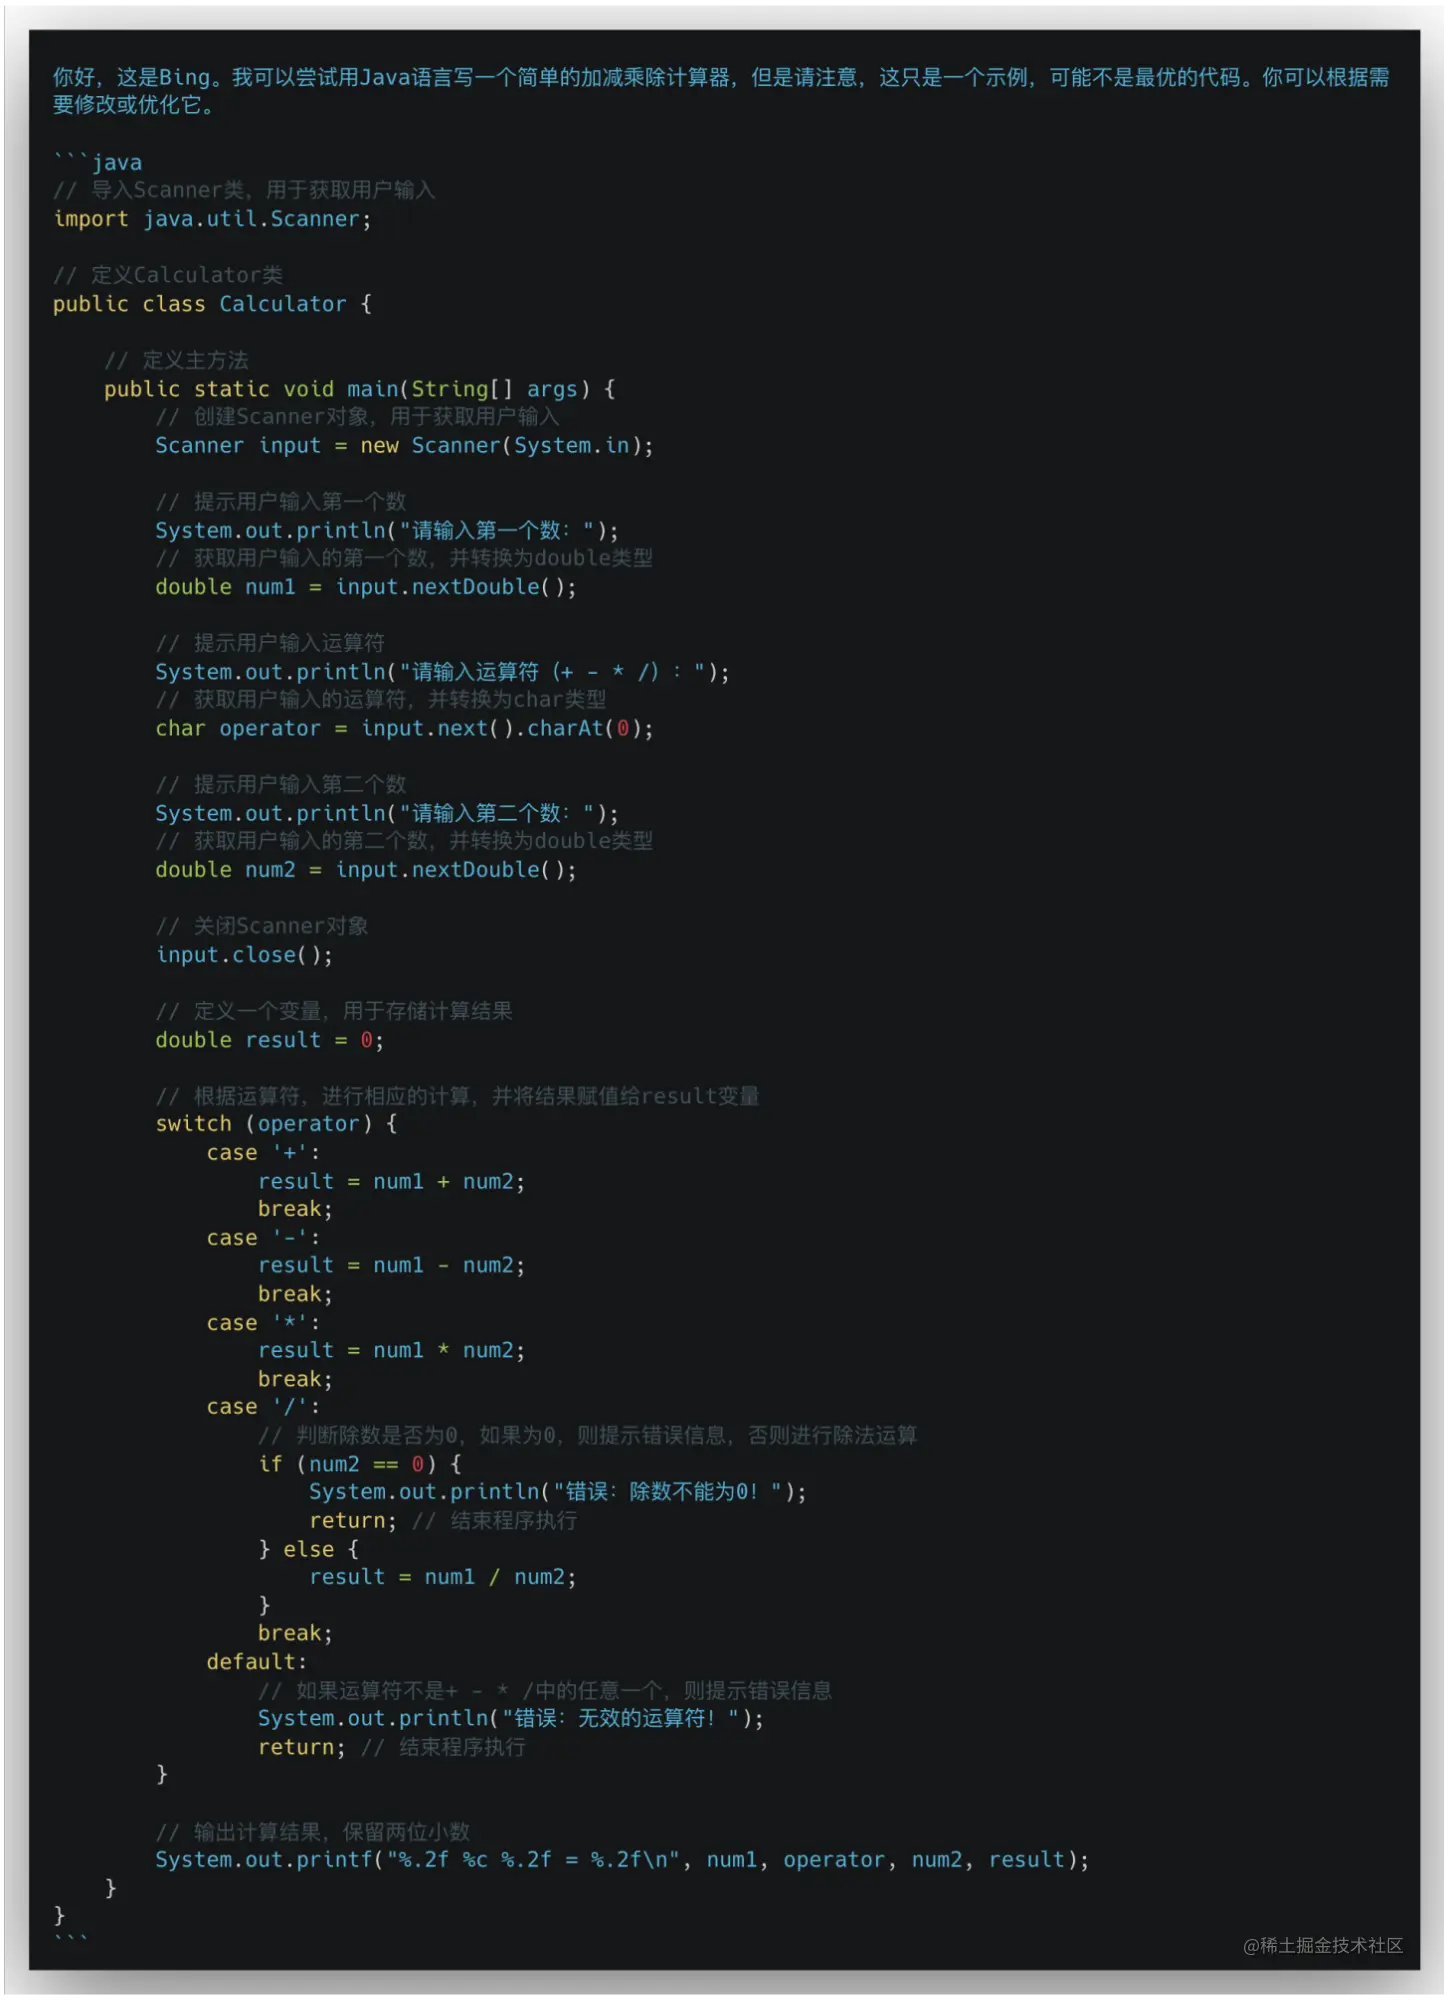
Task: Click the line "char operator = input.next().charAt(0);"
Action: (404, 728)
